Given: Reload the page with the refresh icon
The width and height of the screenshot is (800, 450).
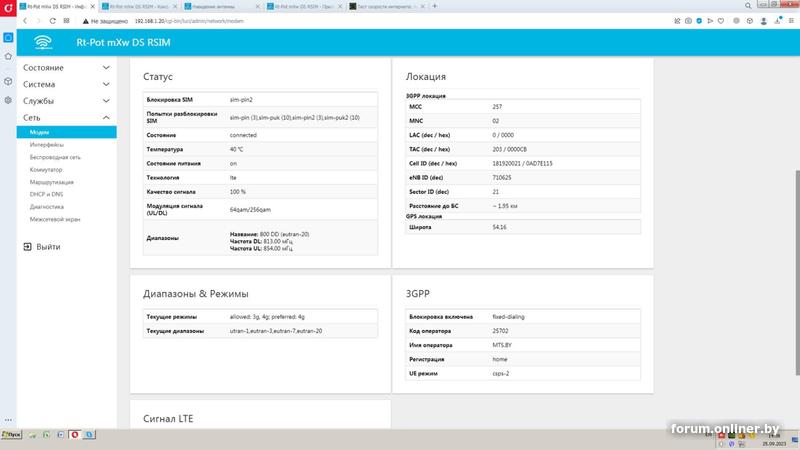Looking at the screenshot, I should (x=52, y=21).
